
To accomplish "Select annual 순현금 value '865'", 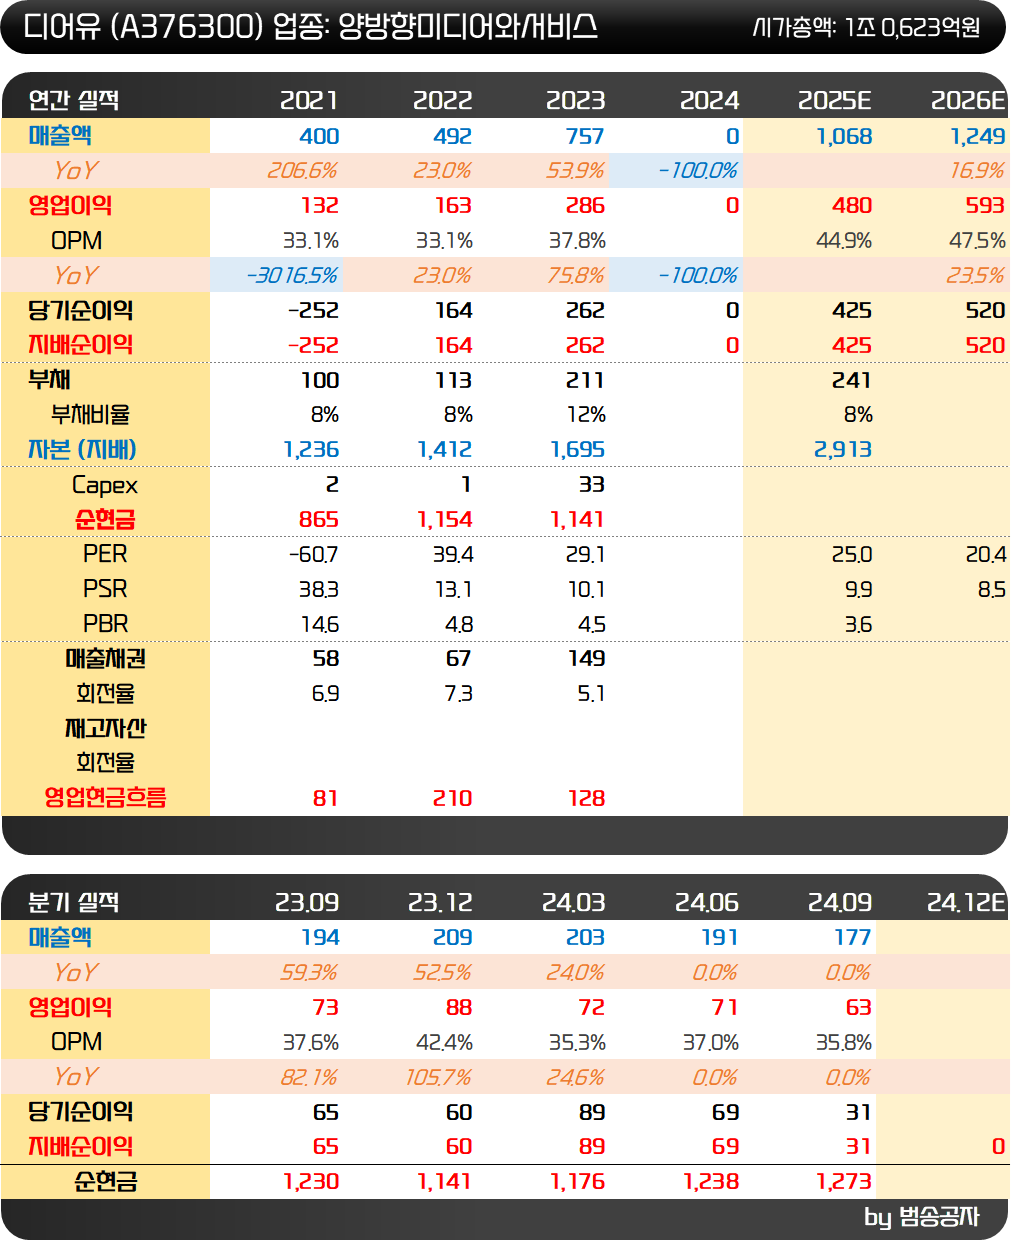I will pos(319,520).
